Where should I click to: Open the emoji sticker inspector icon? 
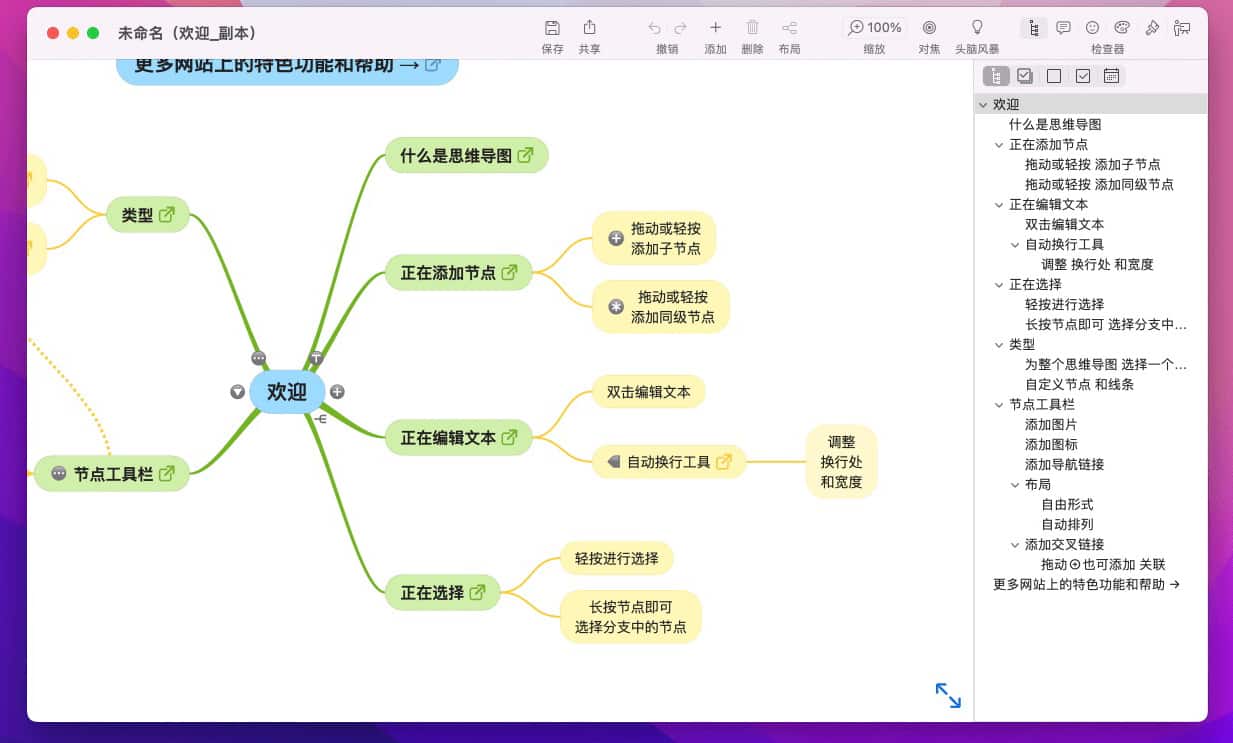pyautogui.click(x=1093, y=28)
